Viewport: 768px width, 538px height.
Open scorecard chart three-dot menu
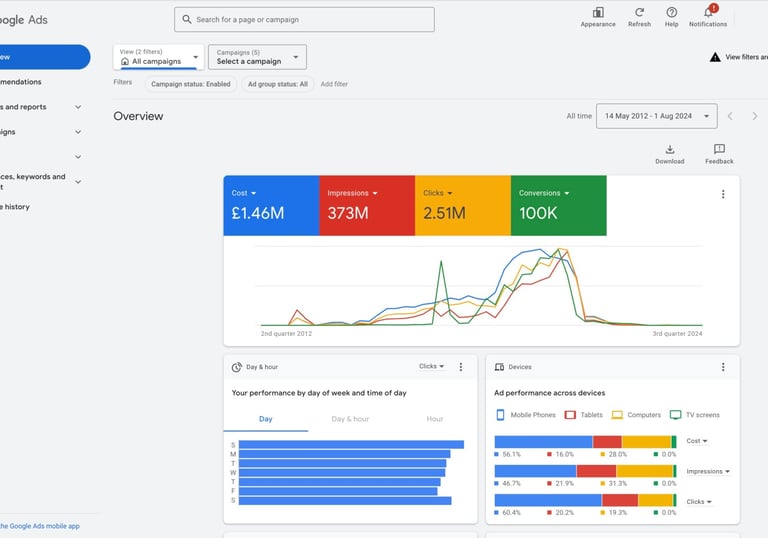(723, 195)
